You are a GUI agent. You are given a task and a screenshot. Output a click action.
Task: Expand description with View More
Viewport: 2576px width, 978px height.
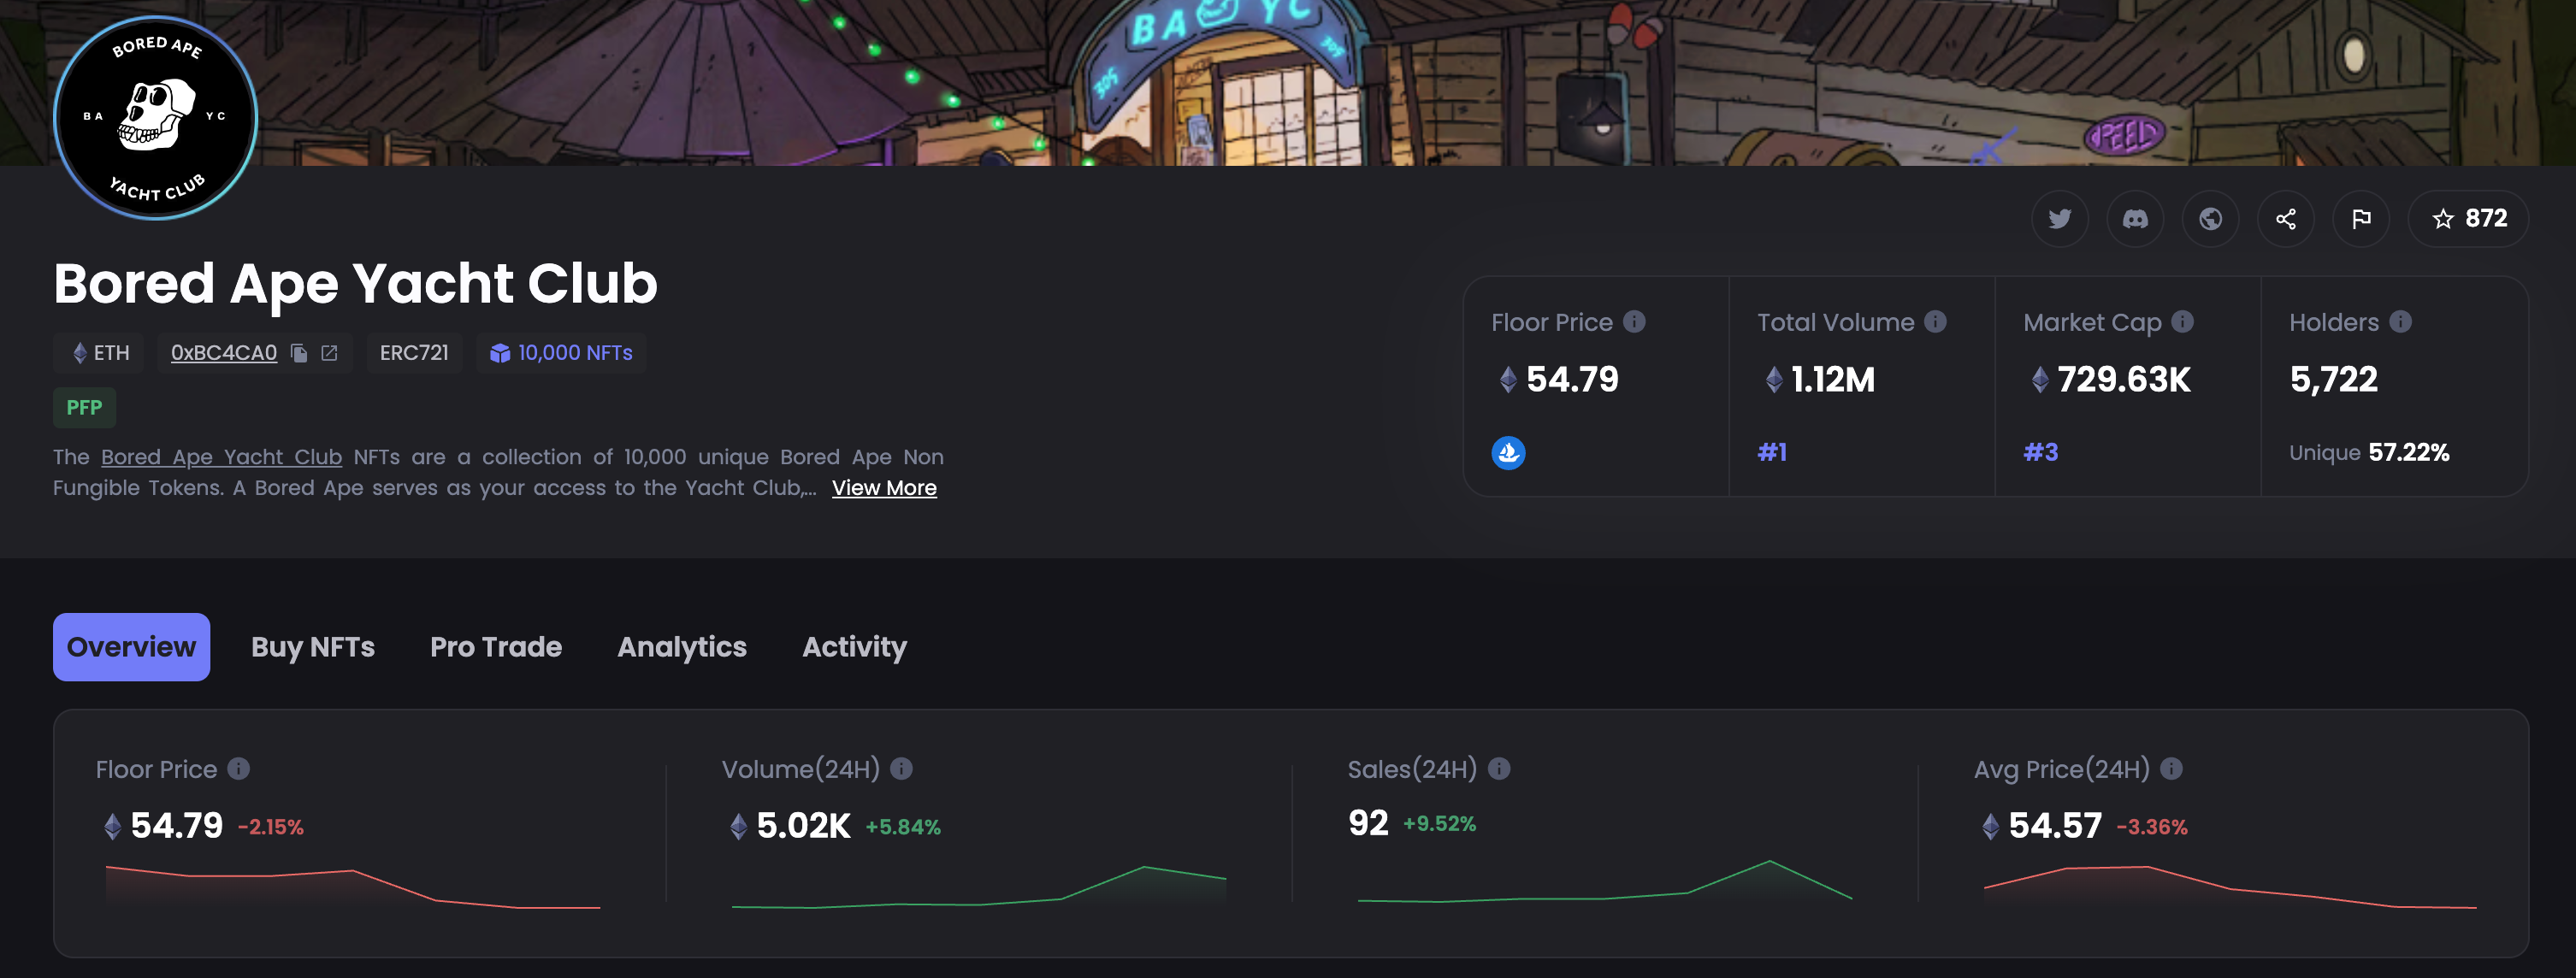[884, 488]
